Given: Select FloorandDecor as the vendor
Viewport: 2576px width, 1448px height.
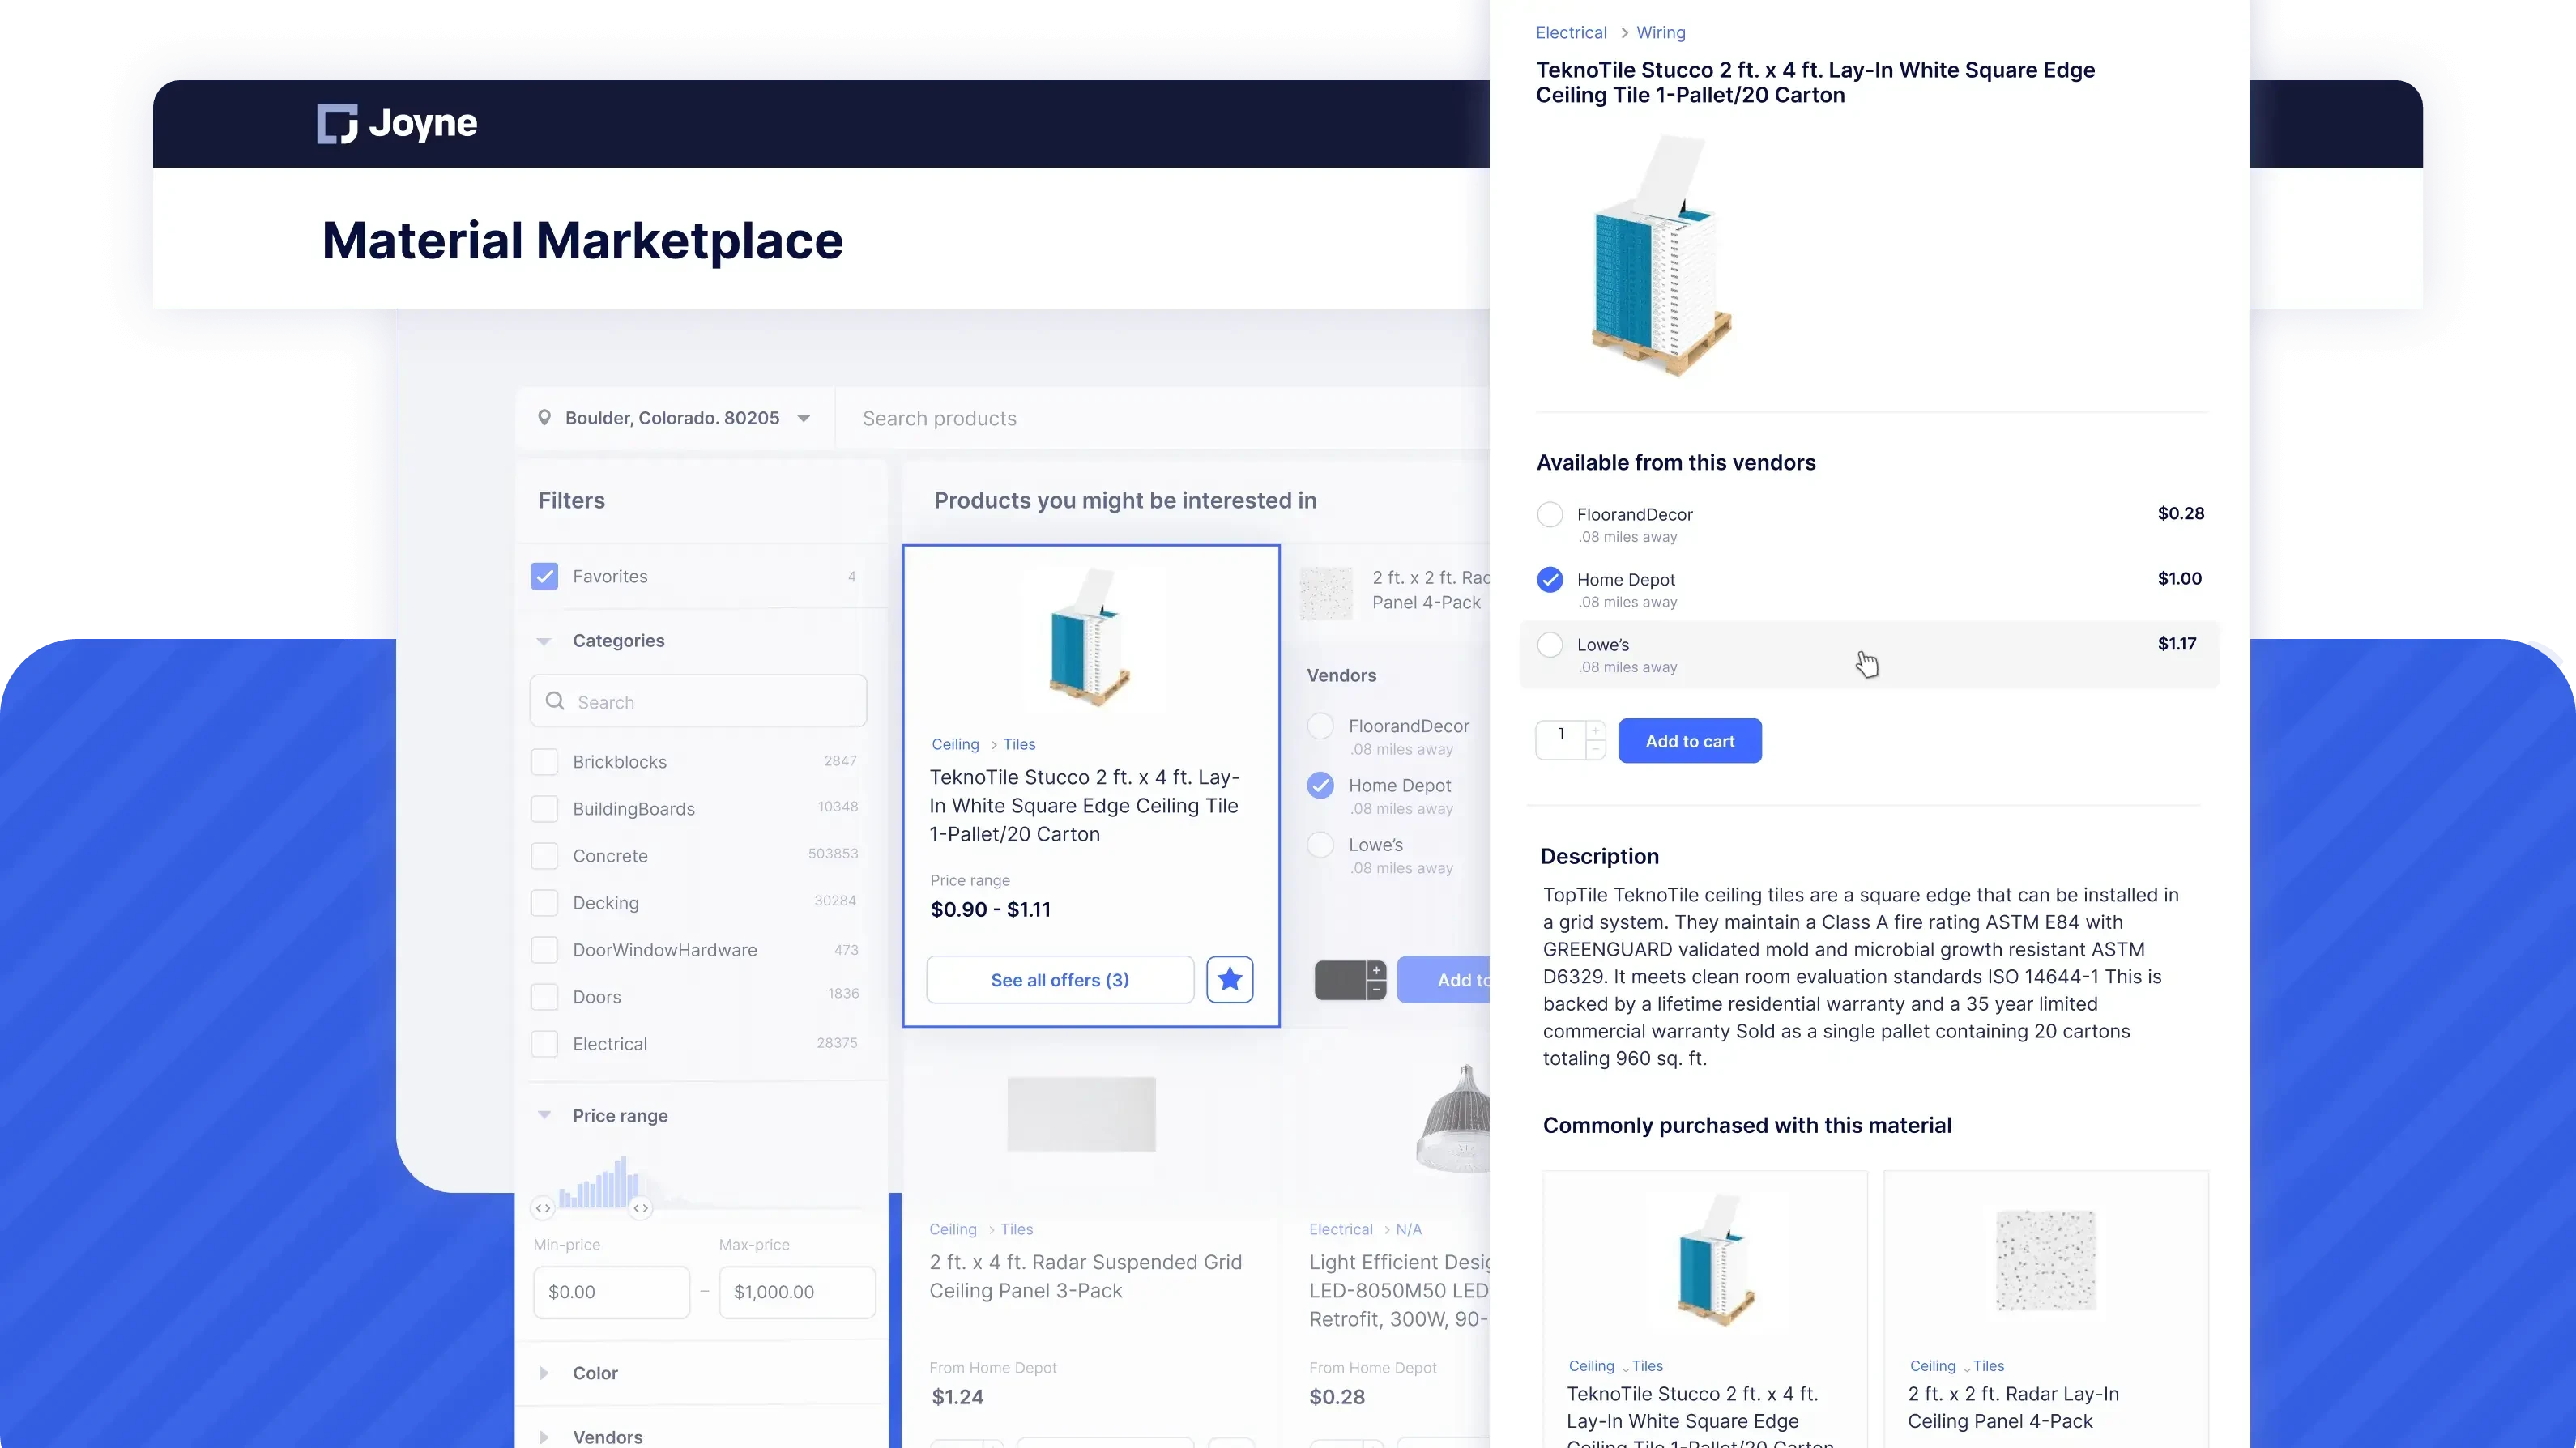Looking at the screenshot, I should 1550,514.
